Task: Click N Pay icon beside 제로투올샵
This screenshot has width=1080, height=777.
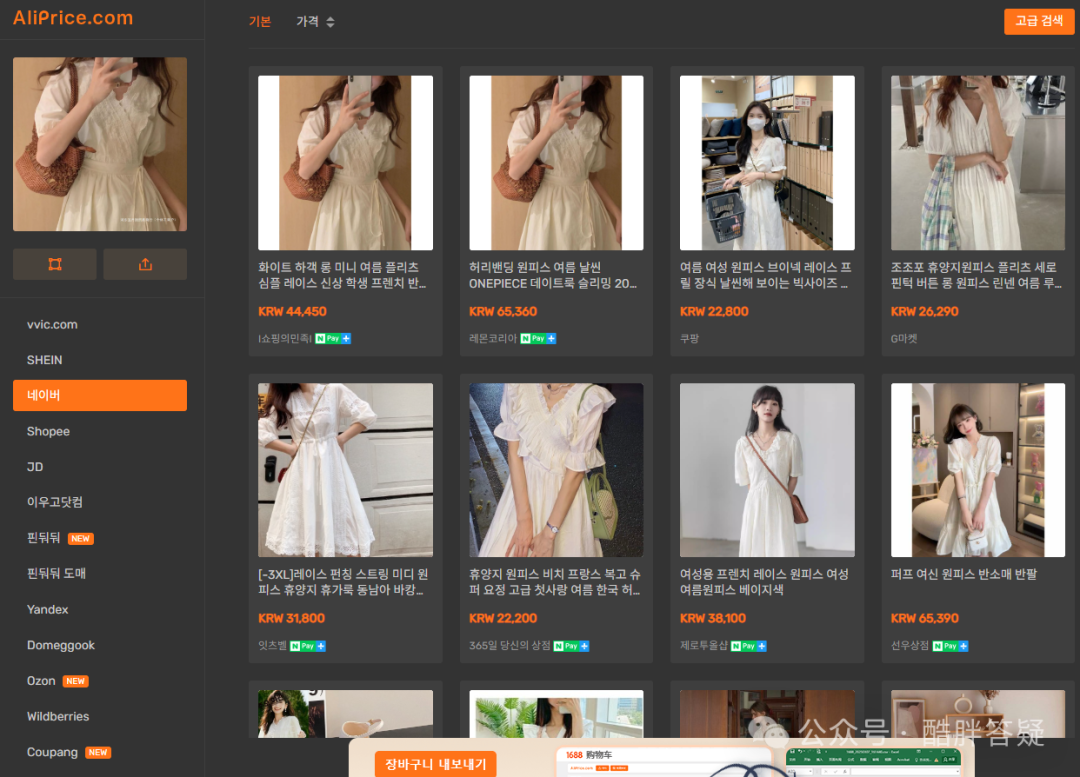Action: [x=748, y=646]
